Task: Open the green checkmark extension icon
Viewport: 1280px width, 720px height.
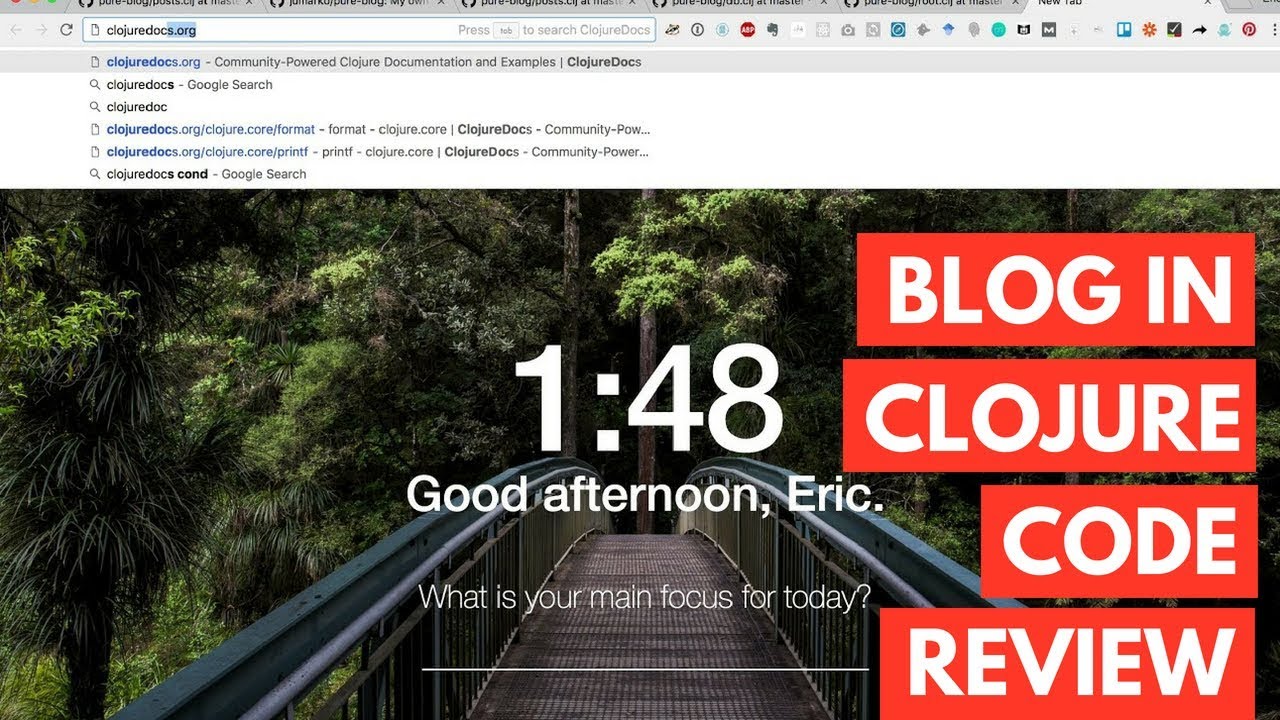Action: [1174, 30]
